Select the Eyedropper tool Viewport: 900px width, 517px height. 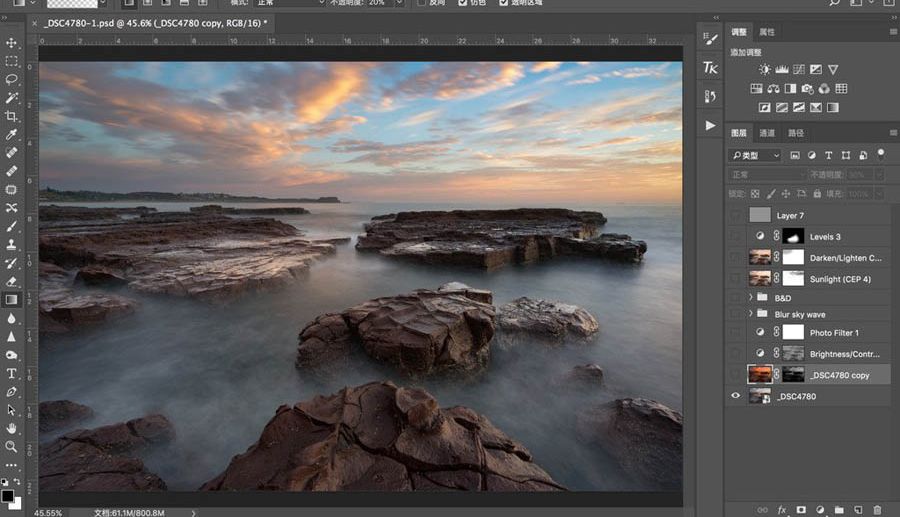(x=11, y=134)
